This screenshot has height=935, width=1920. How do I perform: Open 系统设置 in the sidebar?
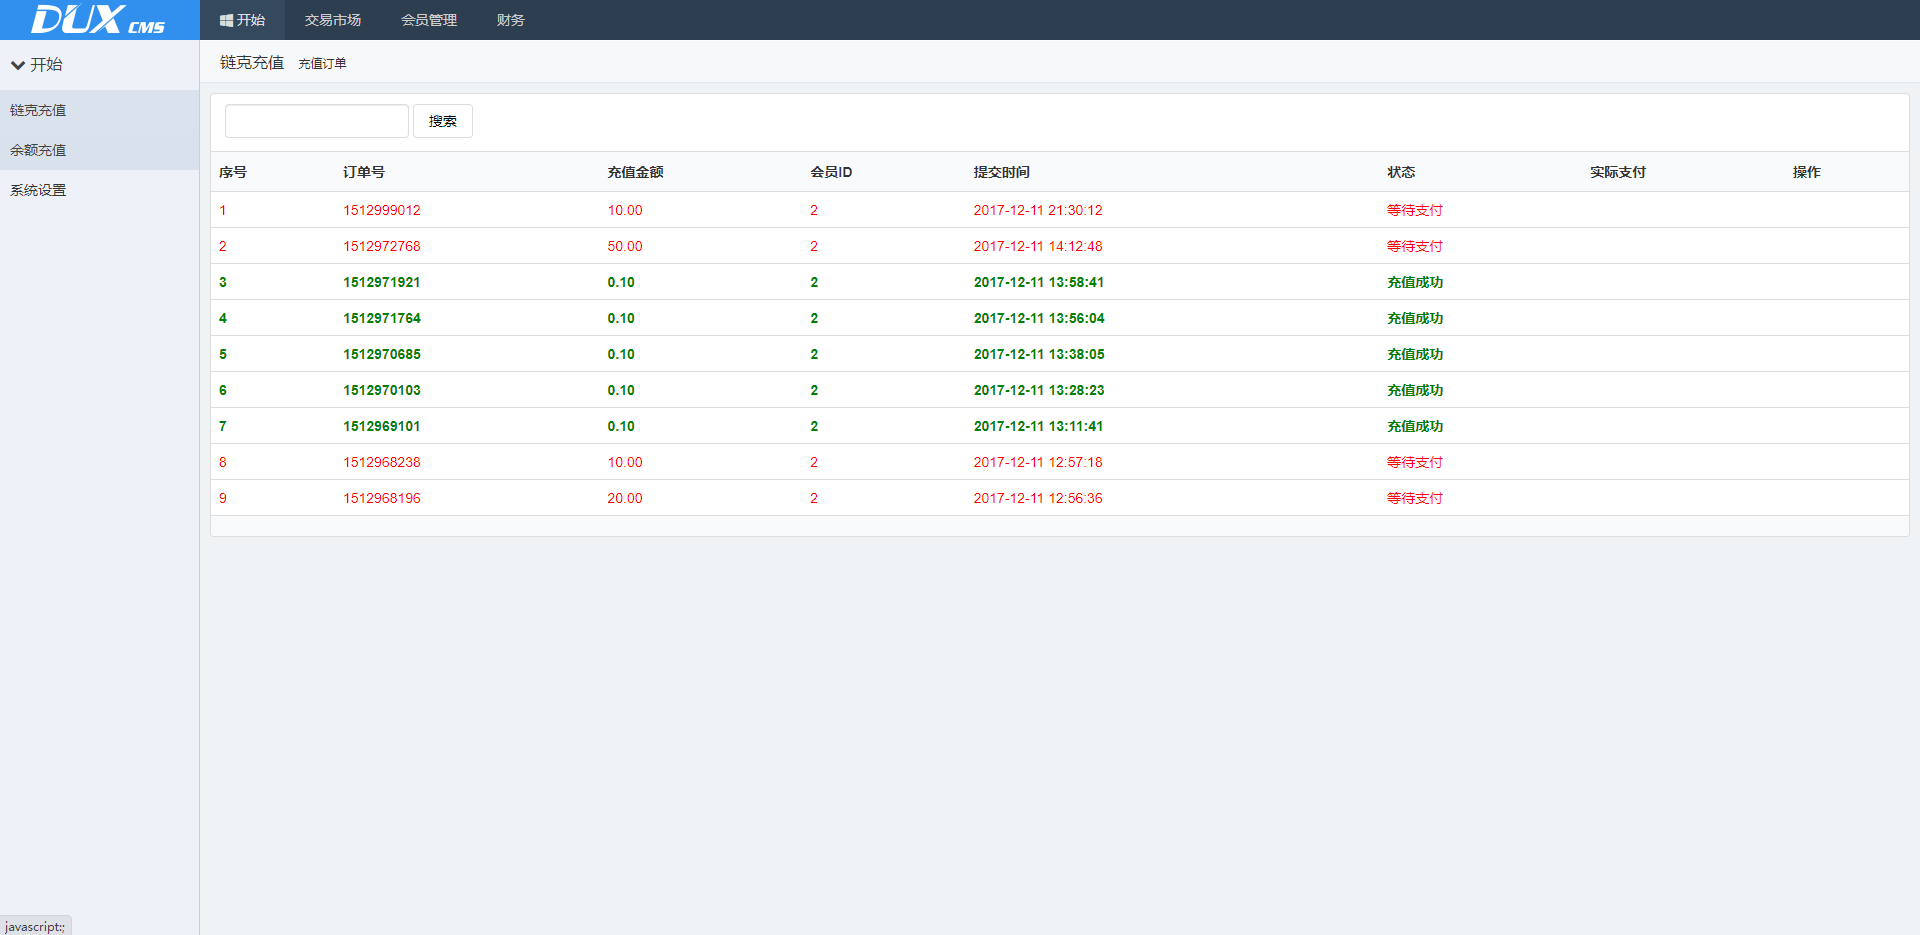coord(38,190)
